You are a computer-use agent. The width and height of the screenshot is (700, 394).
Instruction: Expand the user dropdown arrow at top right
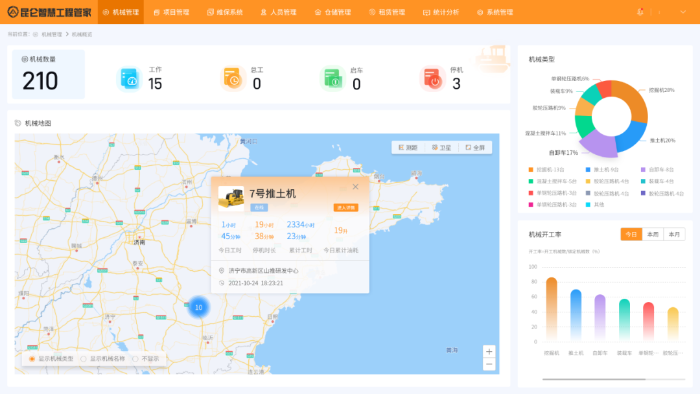tap(683, 12)
